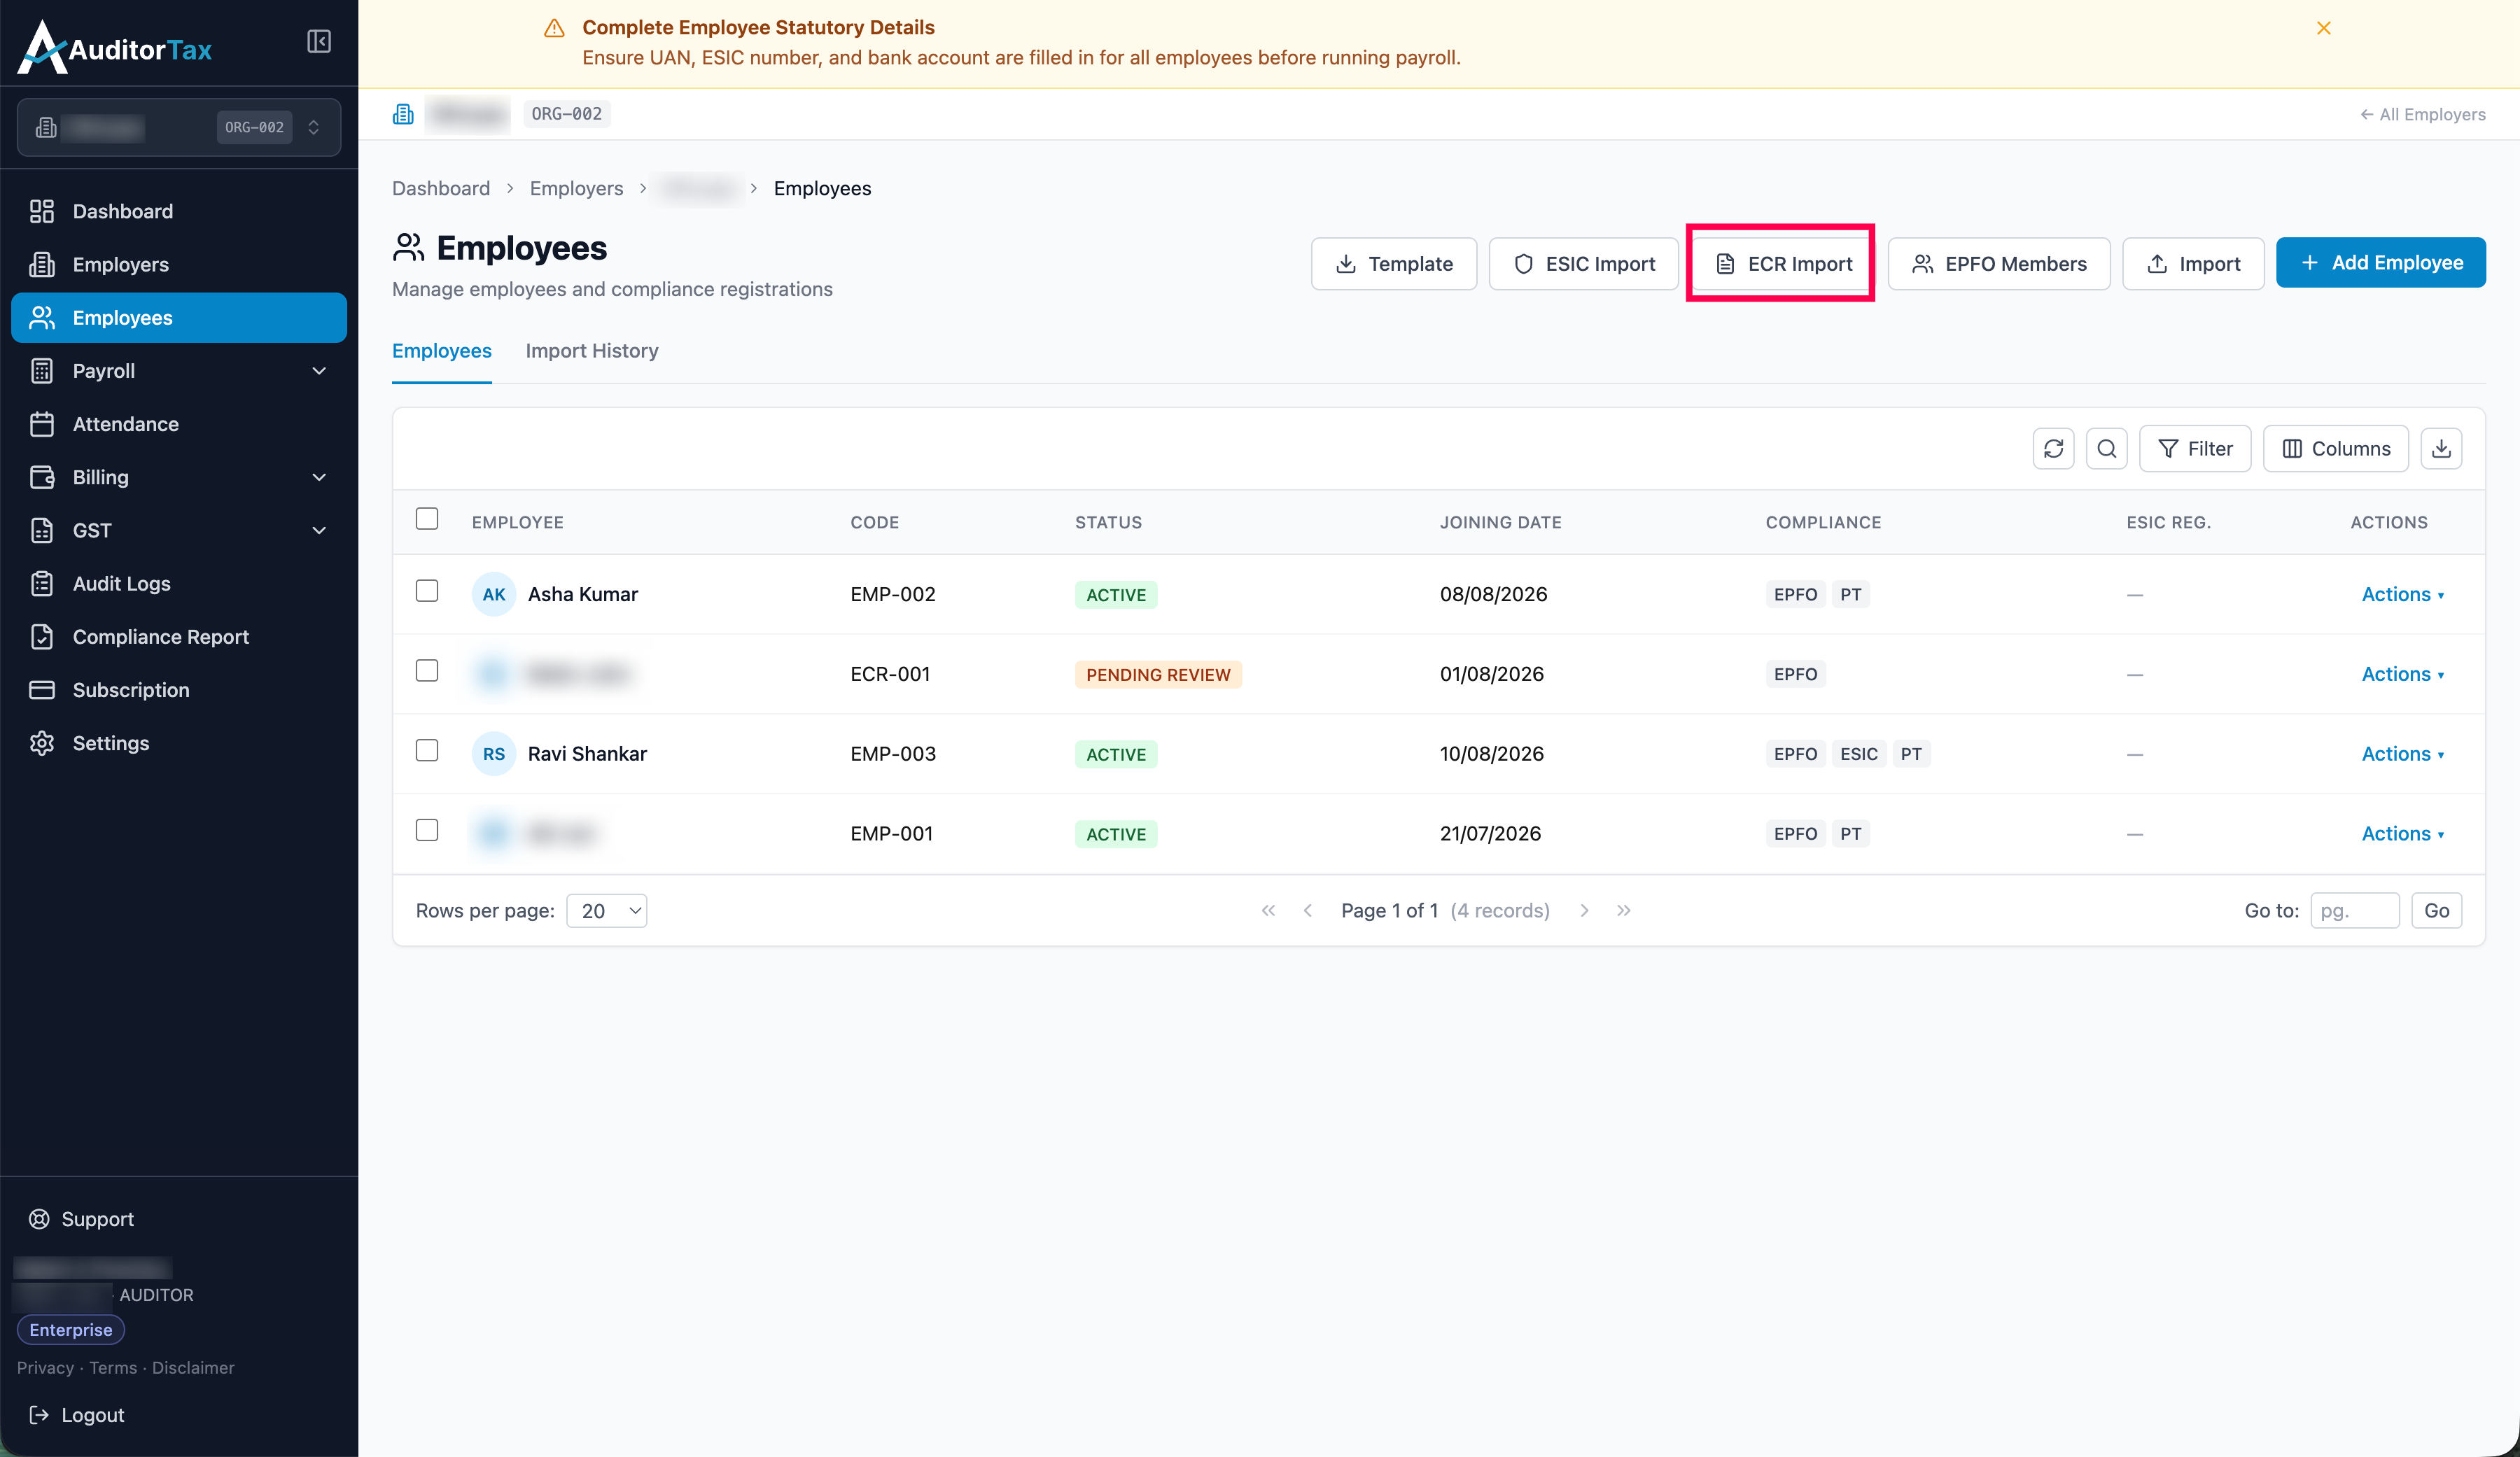Select the Asha Kumar row checkbox

427,591
